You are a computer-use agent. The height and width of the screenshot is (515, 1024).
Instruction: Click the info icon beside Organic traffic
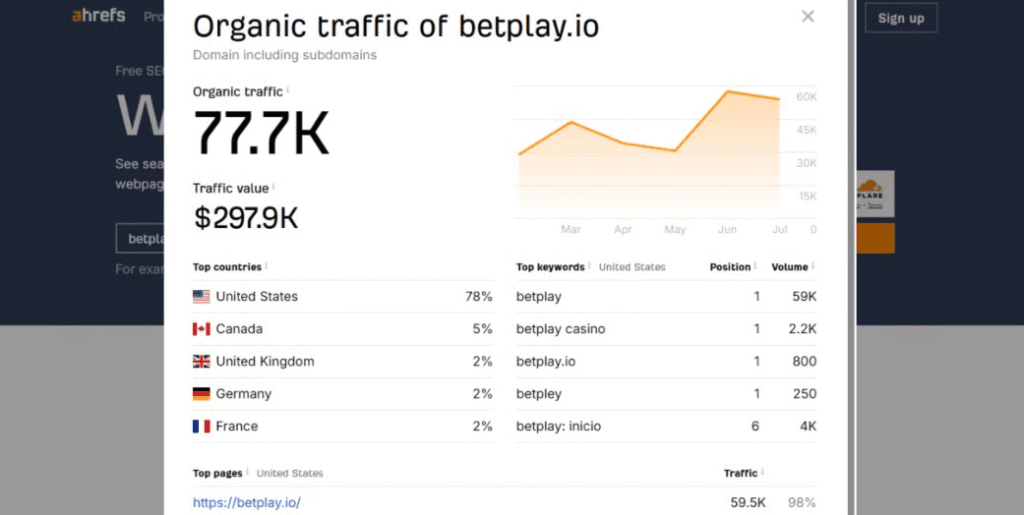pyautogui.click(x=288, y=89)
